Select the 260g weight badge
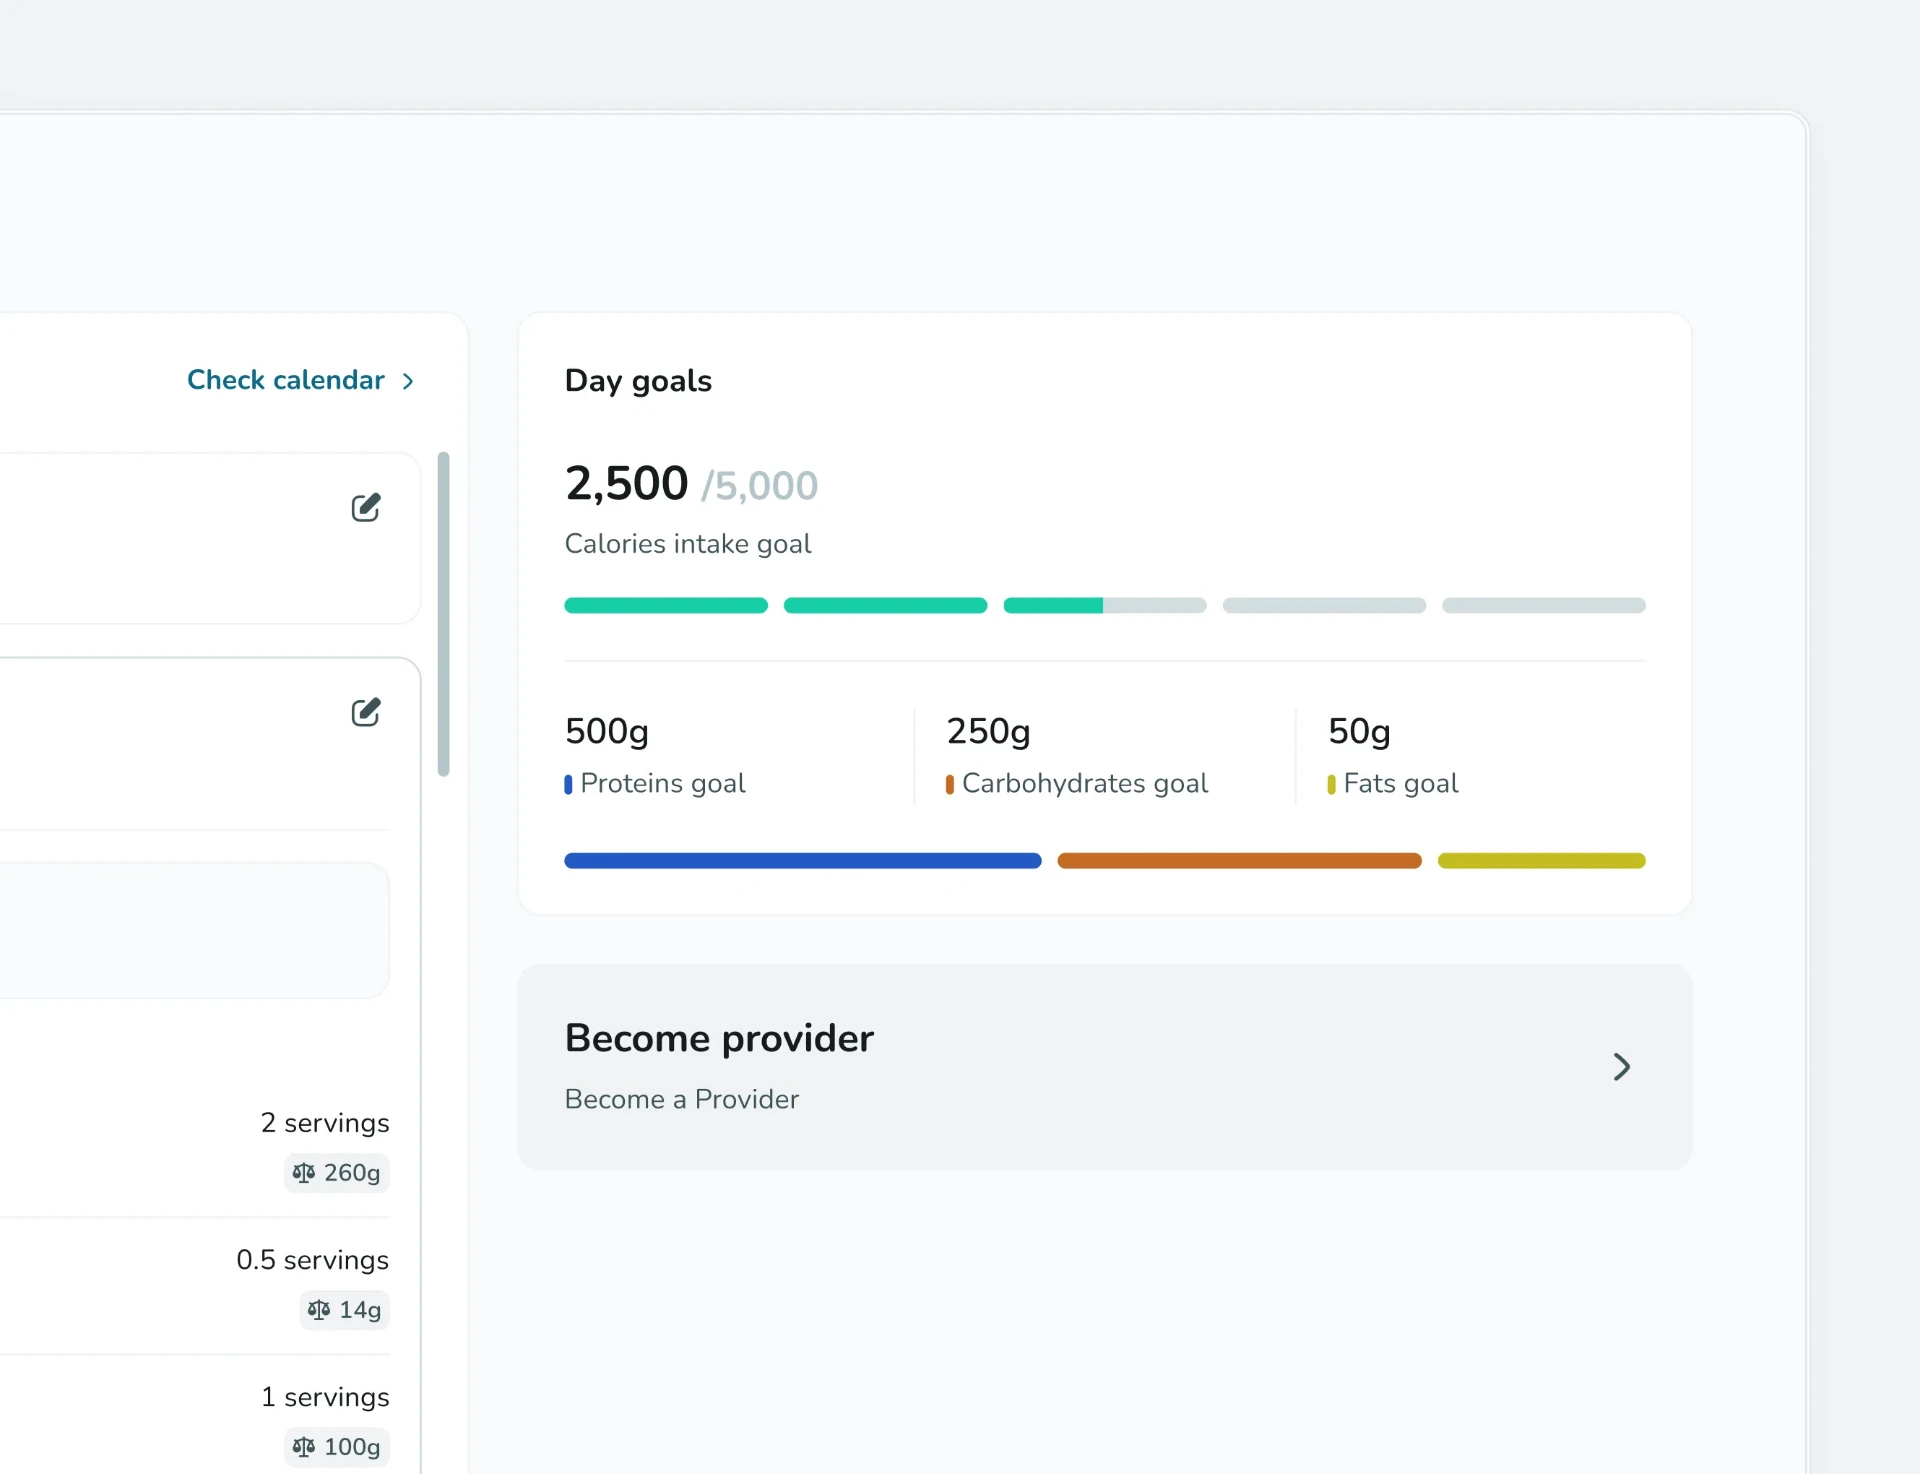 coord(337,1172)
